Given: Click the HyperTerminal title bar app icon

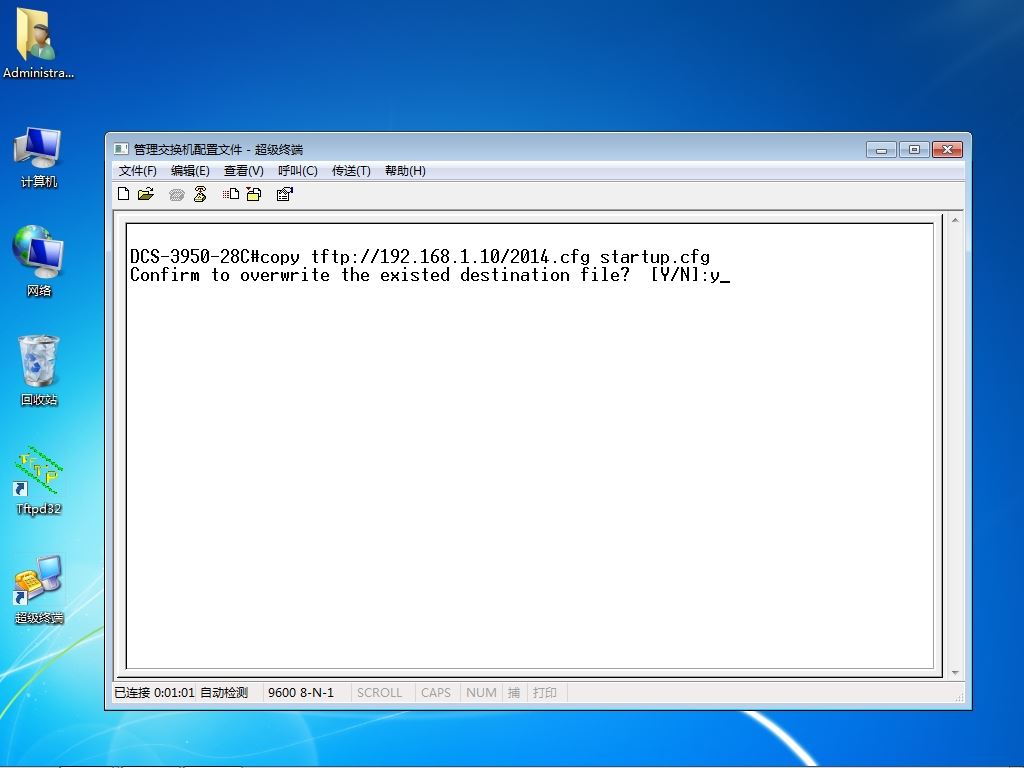Looking at the screenshot, I should pyautogui.click(x=121, y=149).
